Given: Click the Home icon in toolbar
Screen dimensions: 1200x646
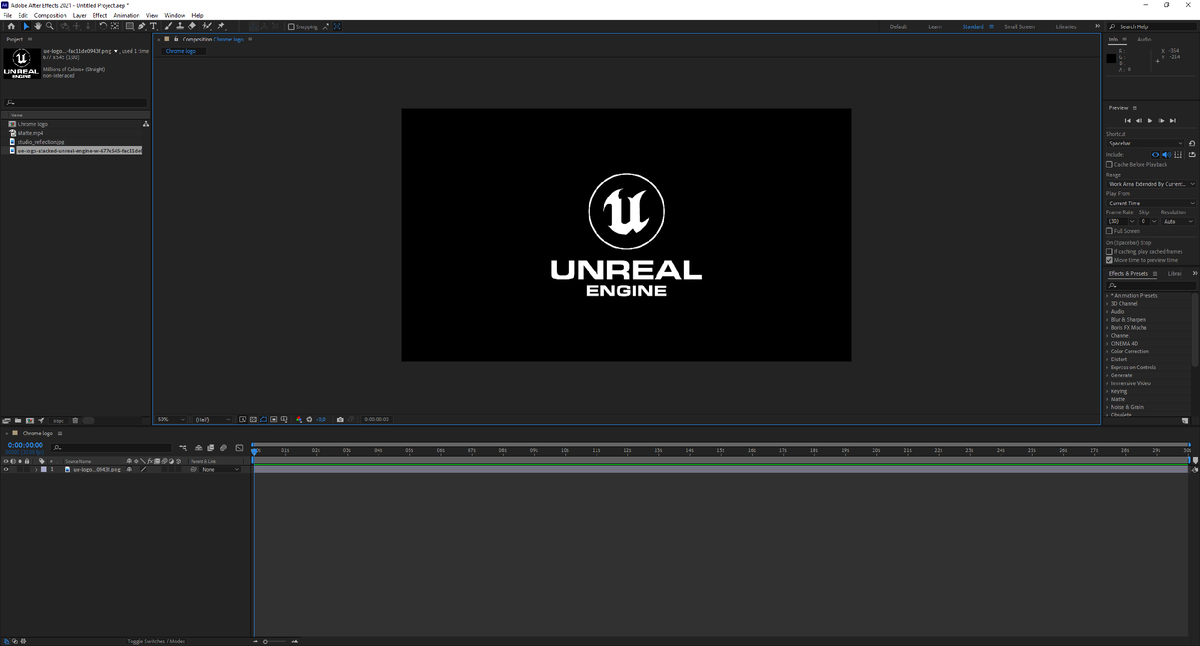Looking at the screenshot, I should point(11,26).
